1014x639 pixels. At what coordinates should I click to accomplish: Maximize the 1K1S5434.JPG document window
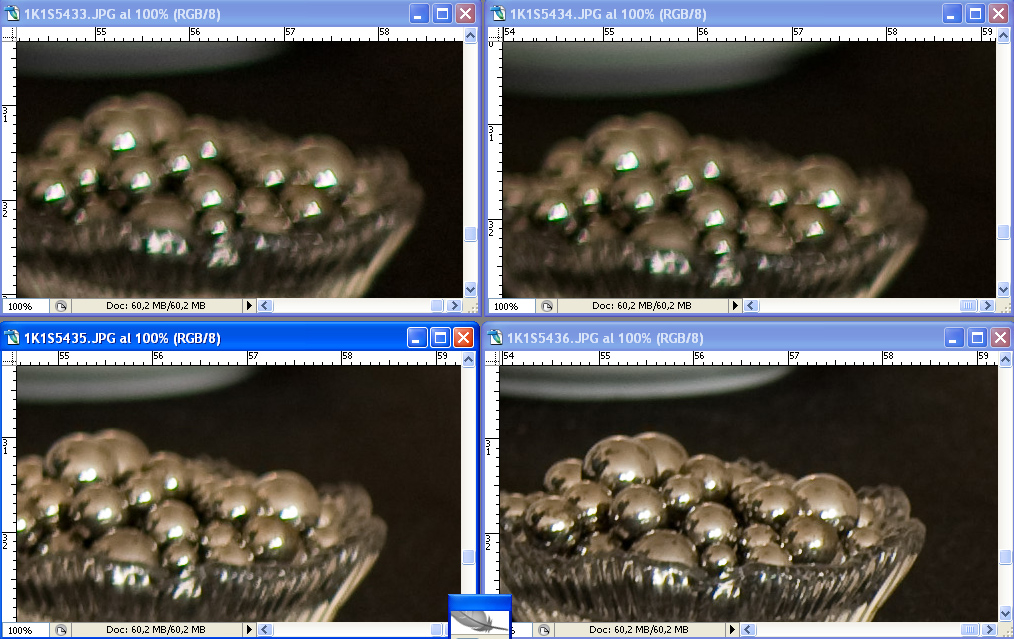tap(977, 13)
